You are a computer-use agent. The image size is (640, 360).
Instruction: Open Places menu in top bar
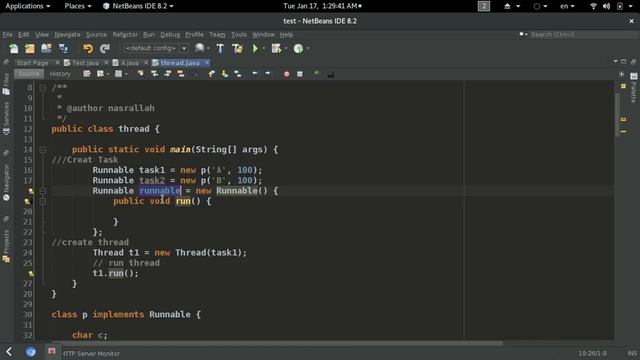78,6
